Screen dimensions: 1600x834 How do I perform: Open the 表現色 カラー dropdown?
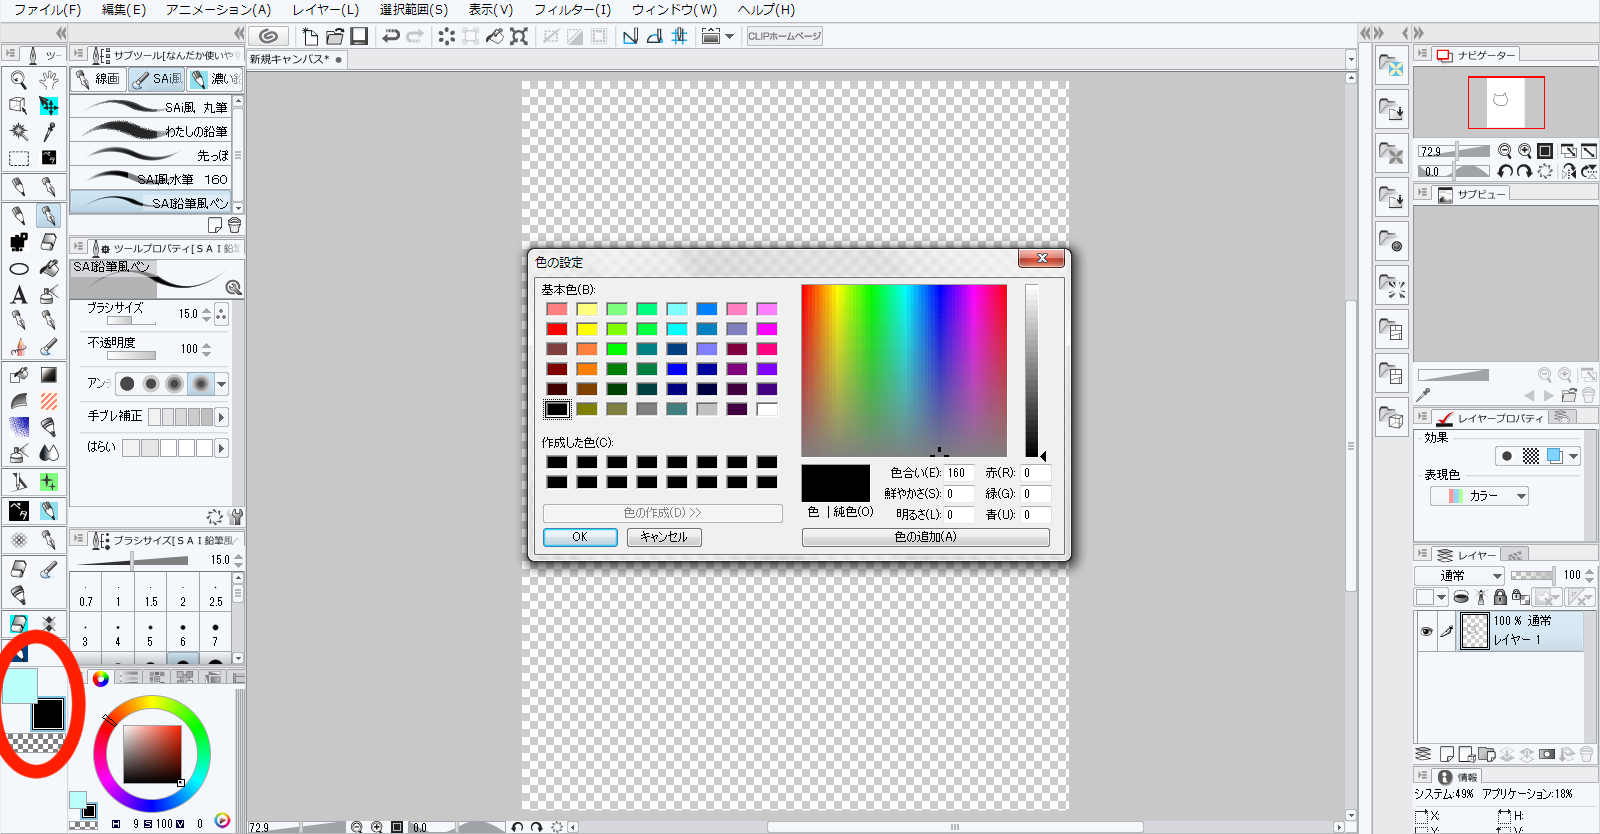click(1479, 496)
